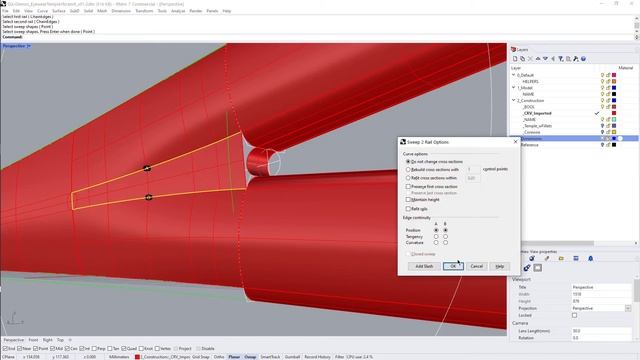Click the rectangle icon below properties tabs

point(538,268)
